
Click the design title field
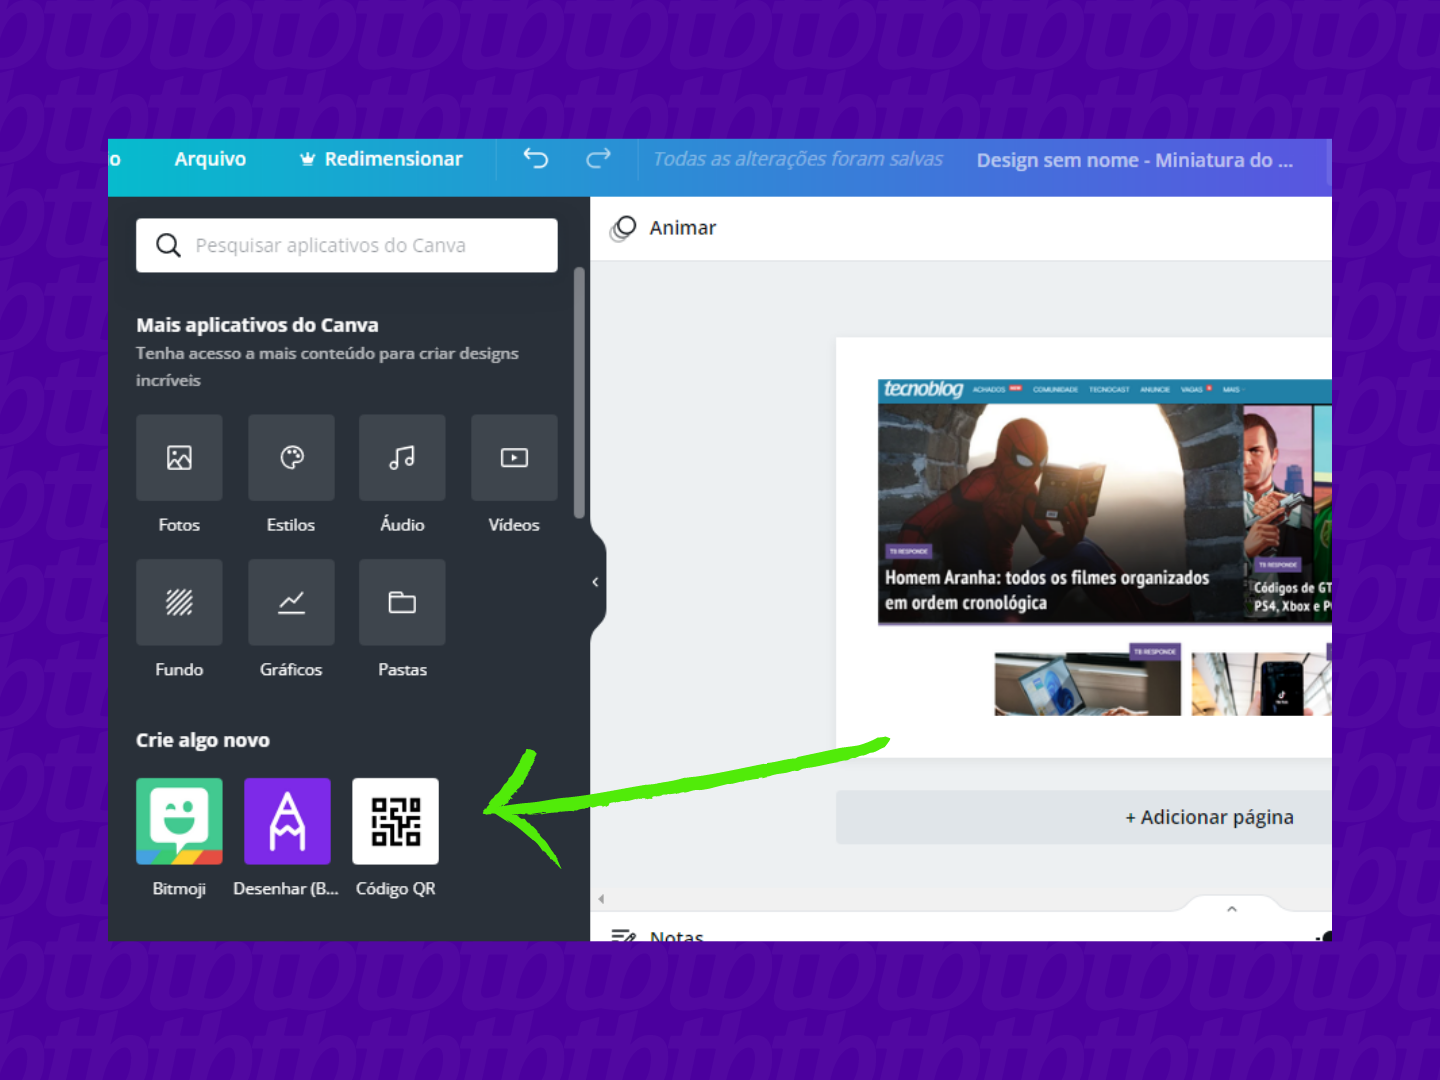pyautogui.click(x=1135, y=160)
